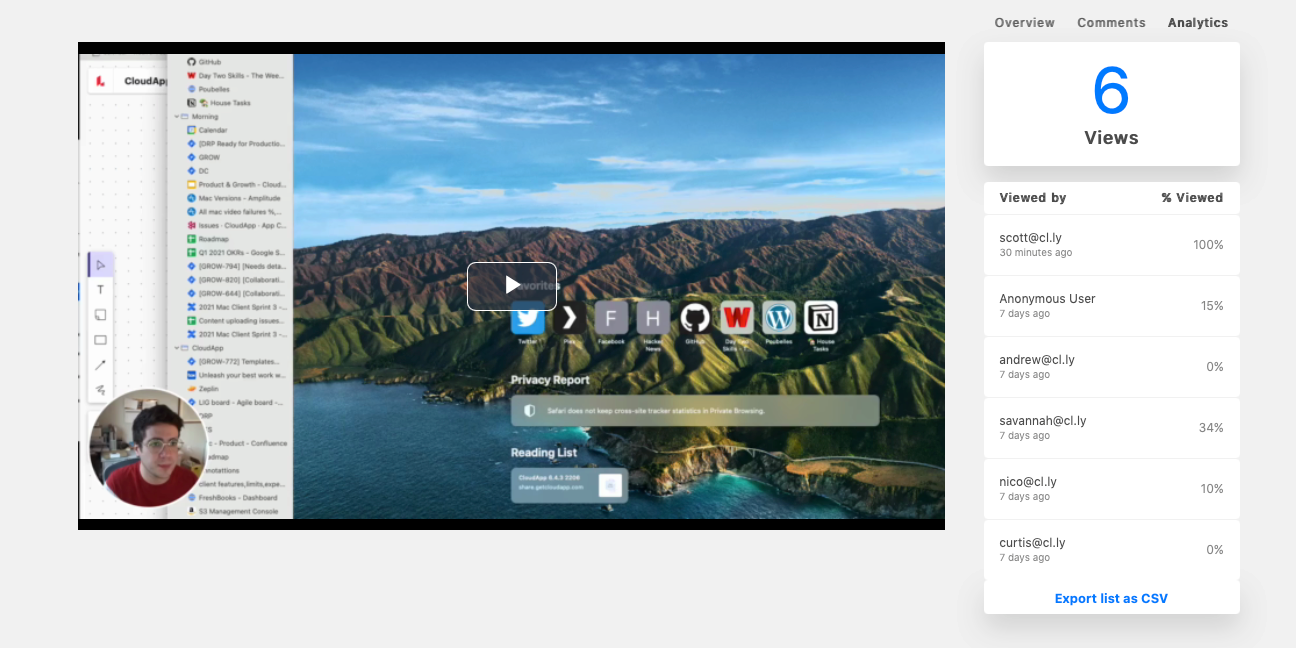Click the Zeplin bookmark in video sidebar

coord(204,388)
